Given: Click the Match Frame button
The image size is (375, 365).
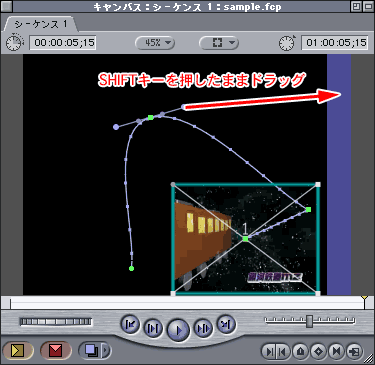Looking at the screenshot, I should click(x=354, y=351).
